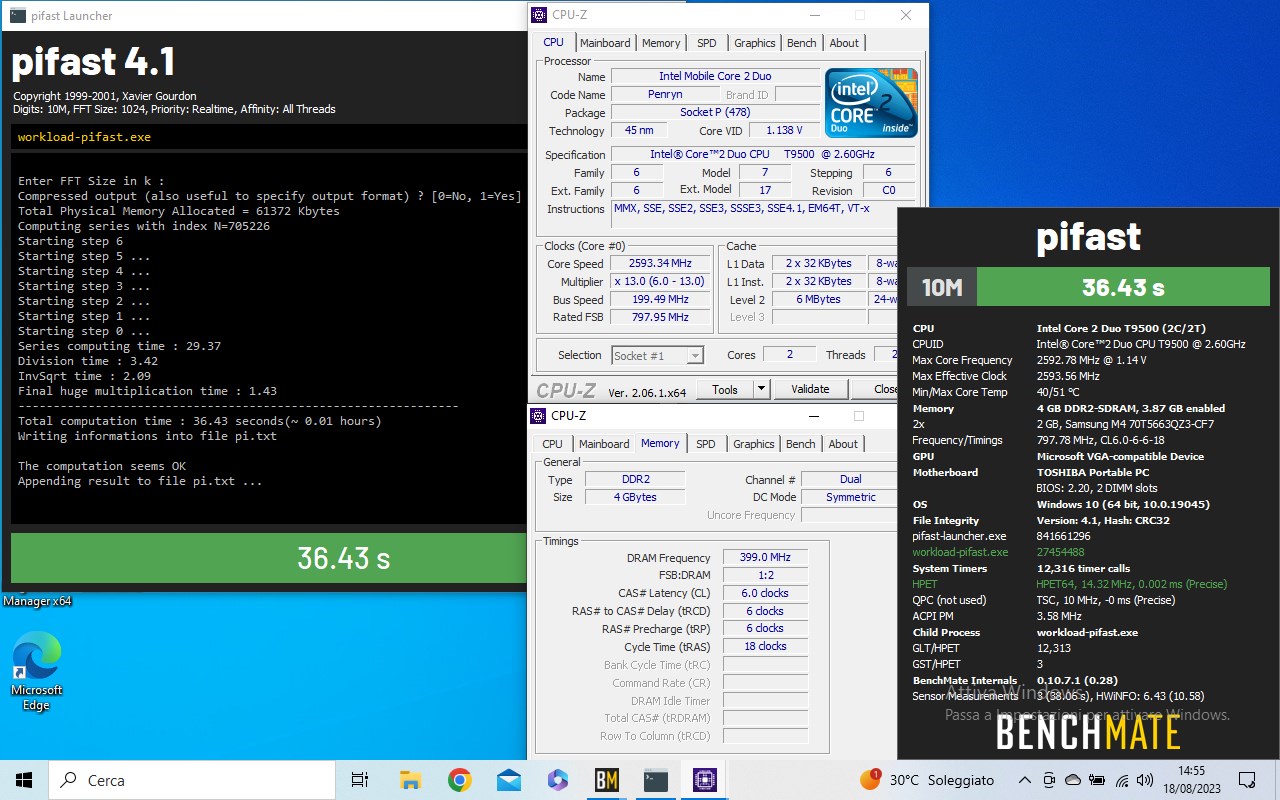Image resolution: width=1280 pixels, height=800 pixels.
Task: Switch to pifast console taskbar icon
Action: click(x=655, y=780)
